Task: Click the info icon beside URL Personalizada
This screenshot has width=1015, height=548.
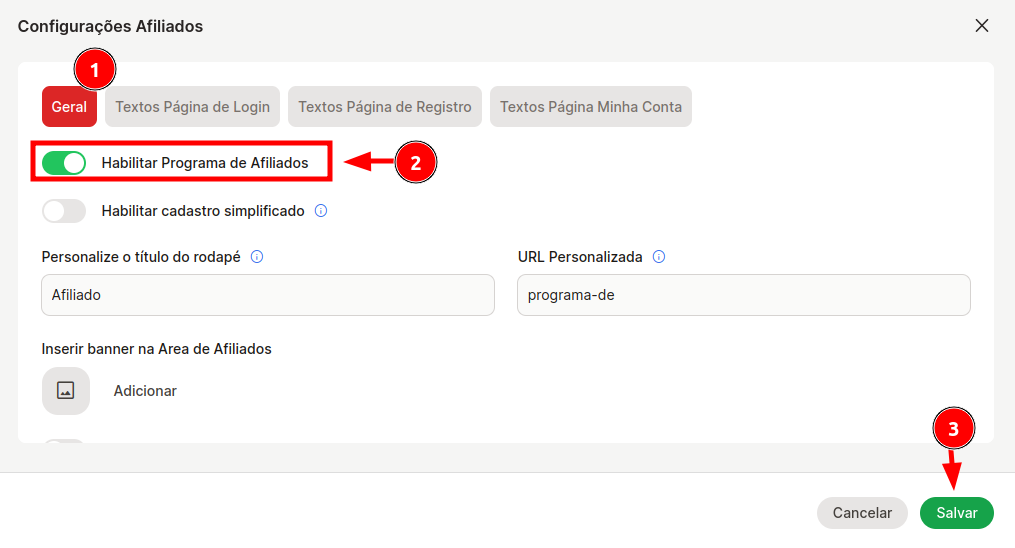Action: (x=659, y=257)
